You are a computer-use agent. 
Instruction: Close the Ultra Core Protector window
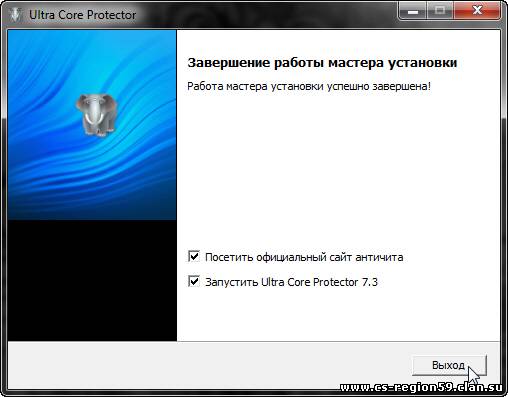[477, 12]
